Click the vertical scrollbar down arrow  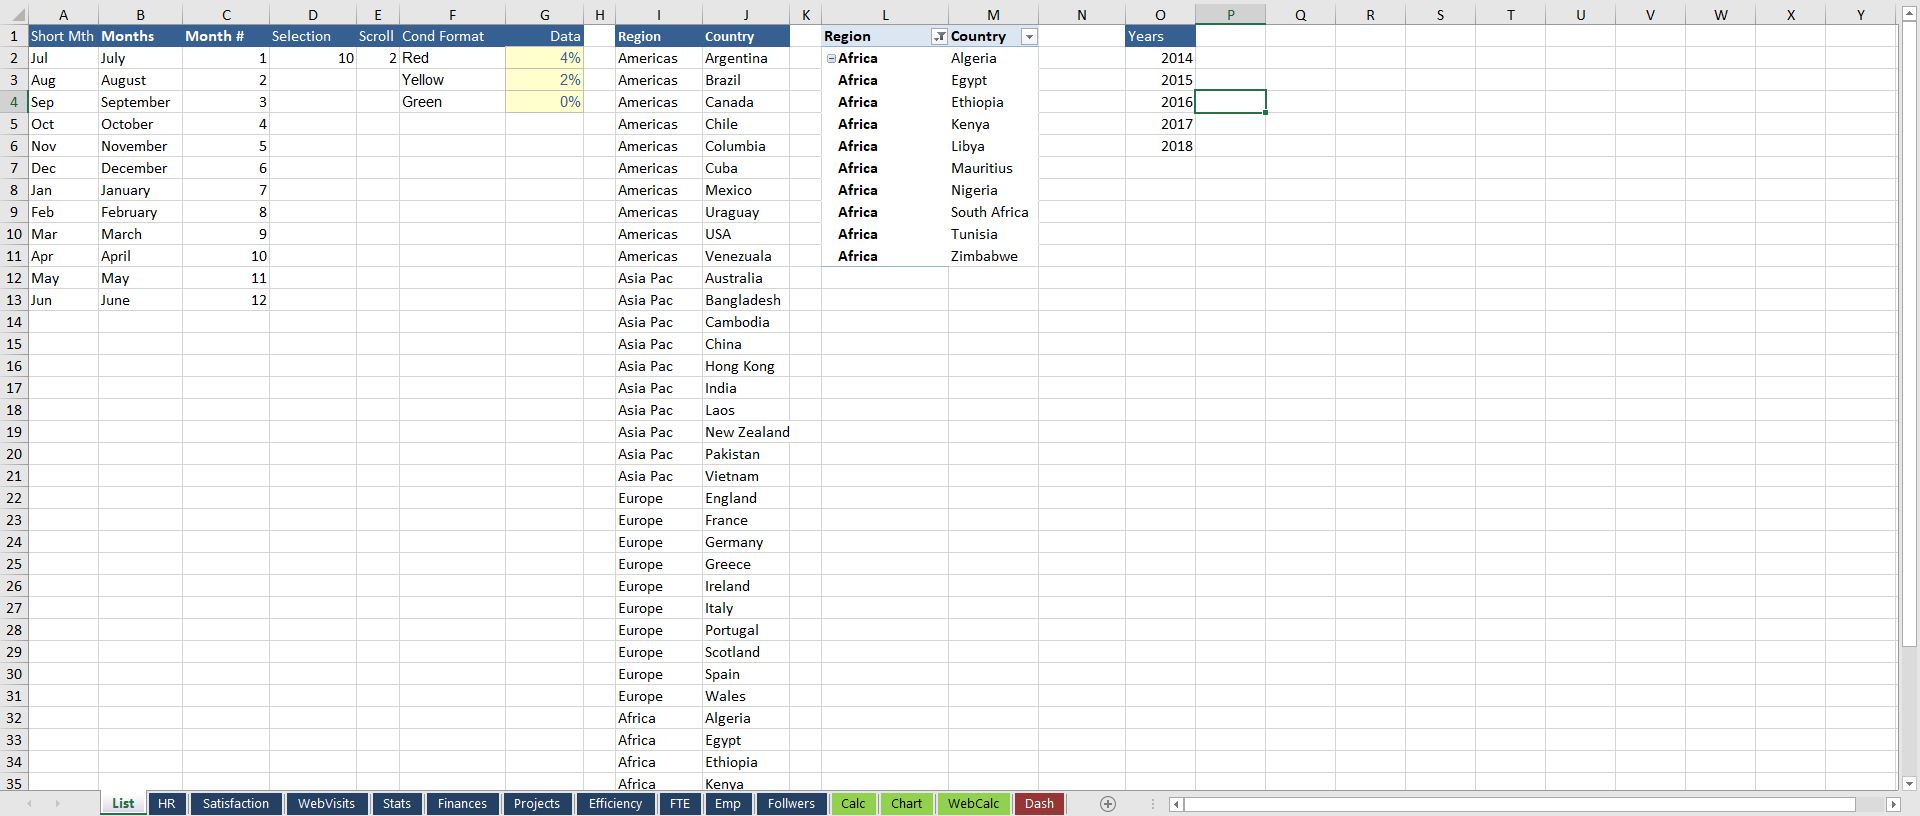point(1909,784)
